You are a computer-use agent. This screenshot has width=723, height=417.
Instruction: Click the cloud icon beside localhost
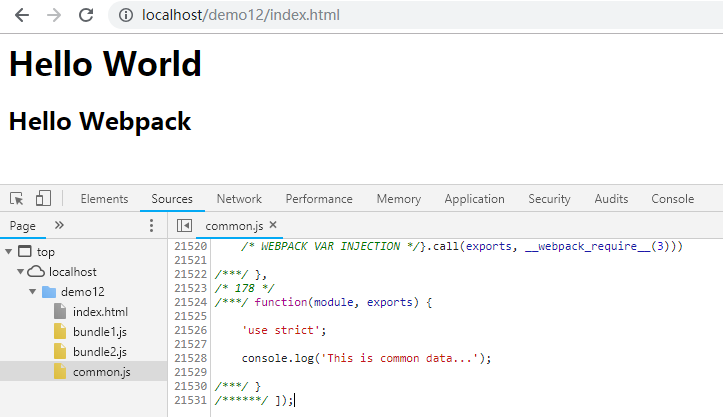[x=36, y=271]
